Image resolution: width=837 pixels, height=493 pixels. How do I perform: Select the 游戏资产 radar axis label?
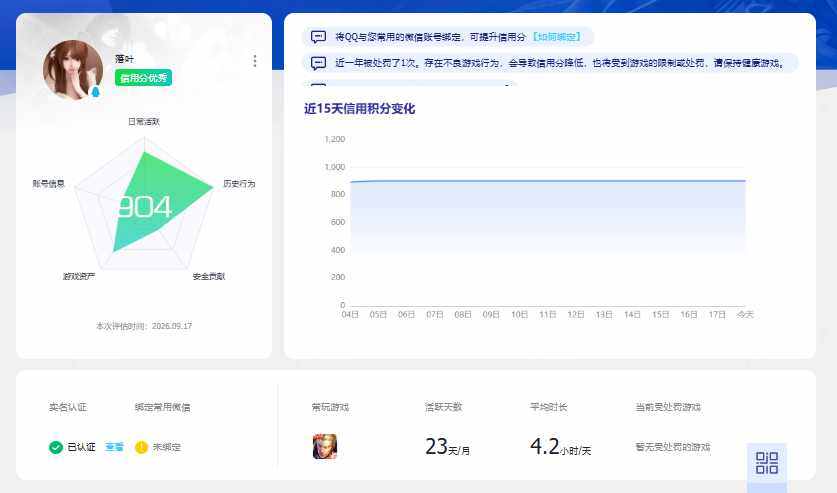(x=79, y=276)
